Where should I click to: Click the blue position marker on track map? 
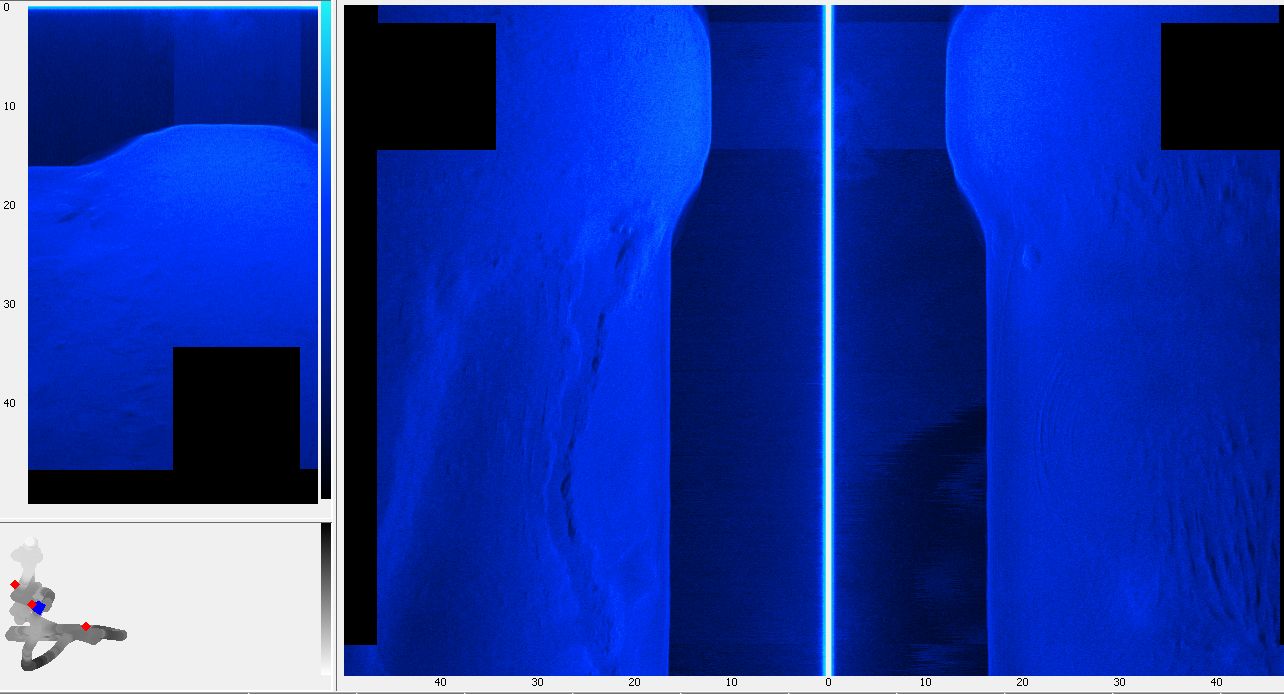[40, 607]
